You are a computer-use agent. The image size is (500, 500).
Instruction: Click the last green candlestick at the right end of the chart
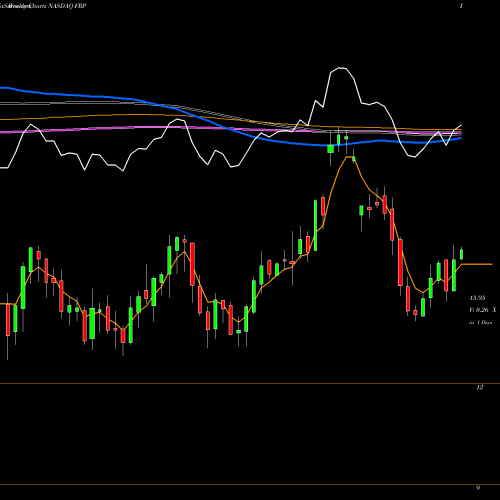[462, 254]
